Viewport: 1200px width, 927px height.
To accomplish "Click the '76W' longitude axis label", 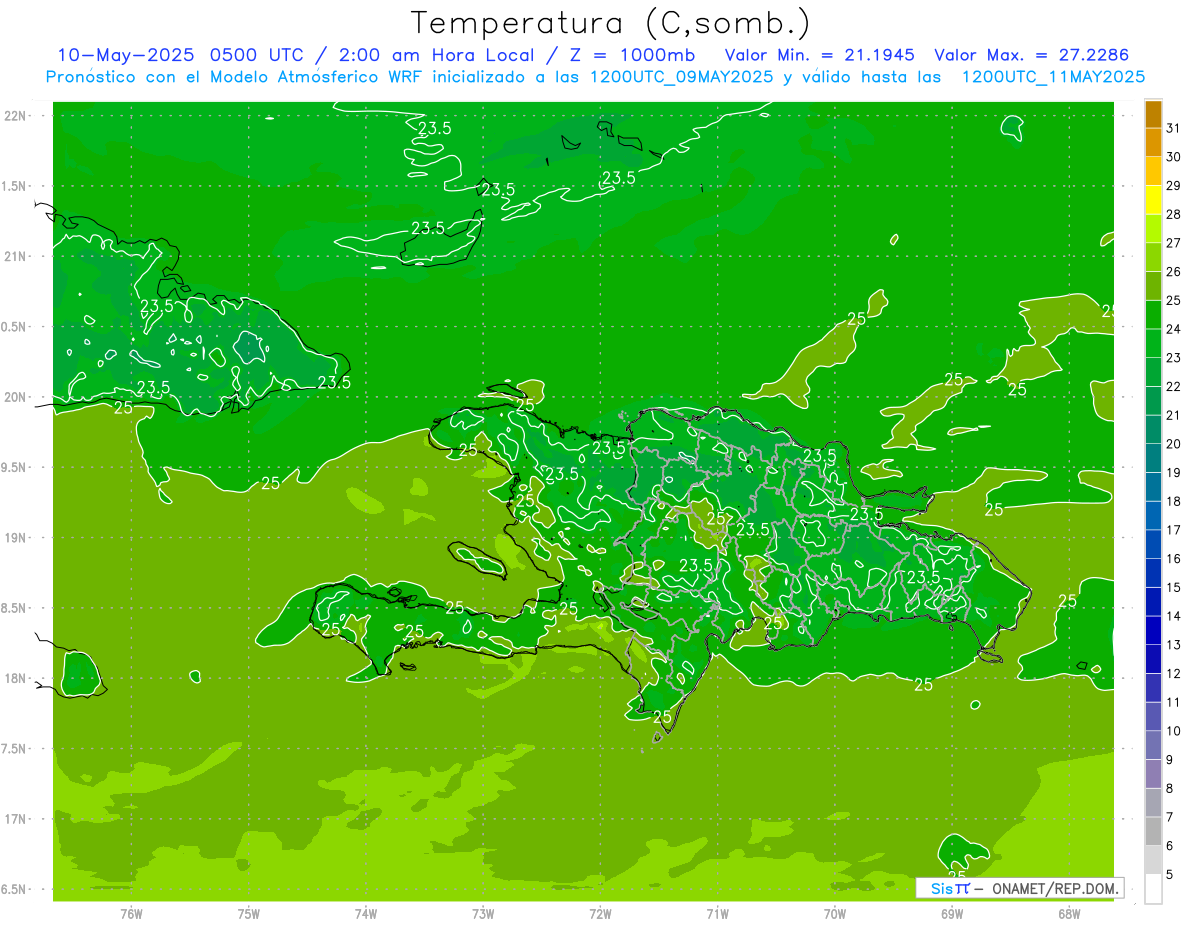I will (x=131, y=913).
